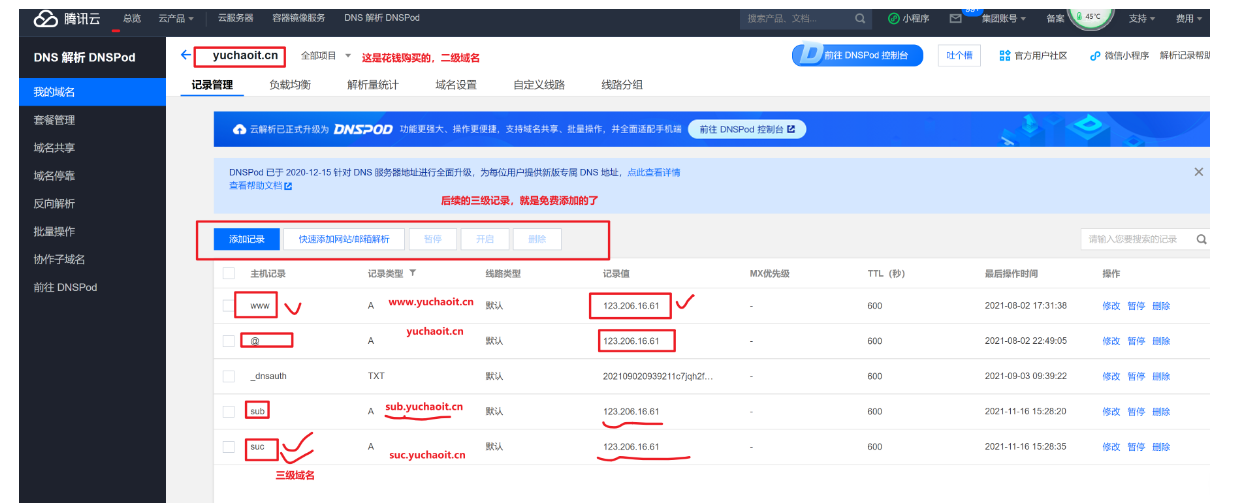Select 我的域名 in the sidebar

pos(93,92)
